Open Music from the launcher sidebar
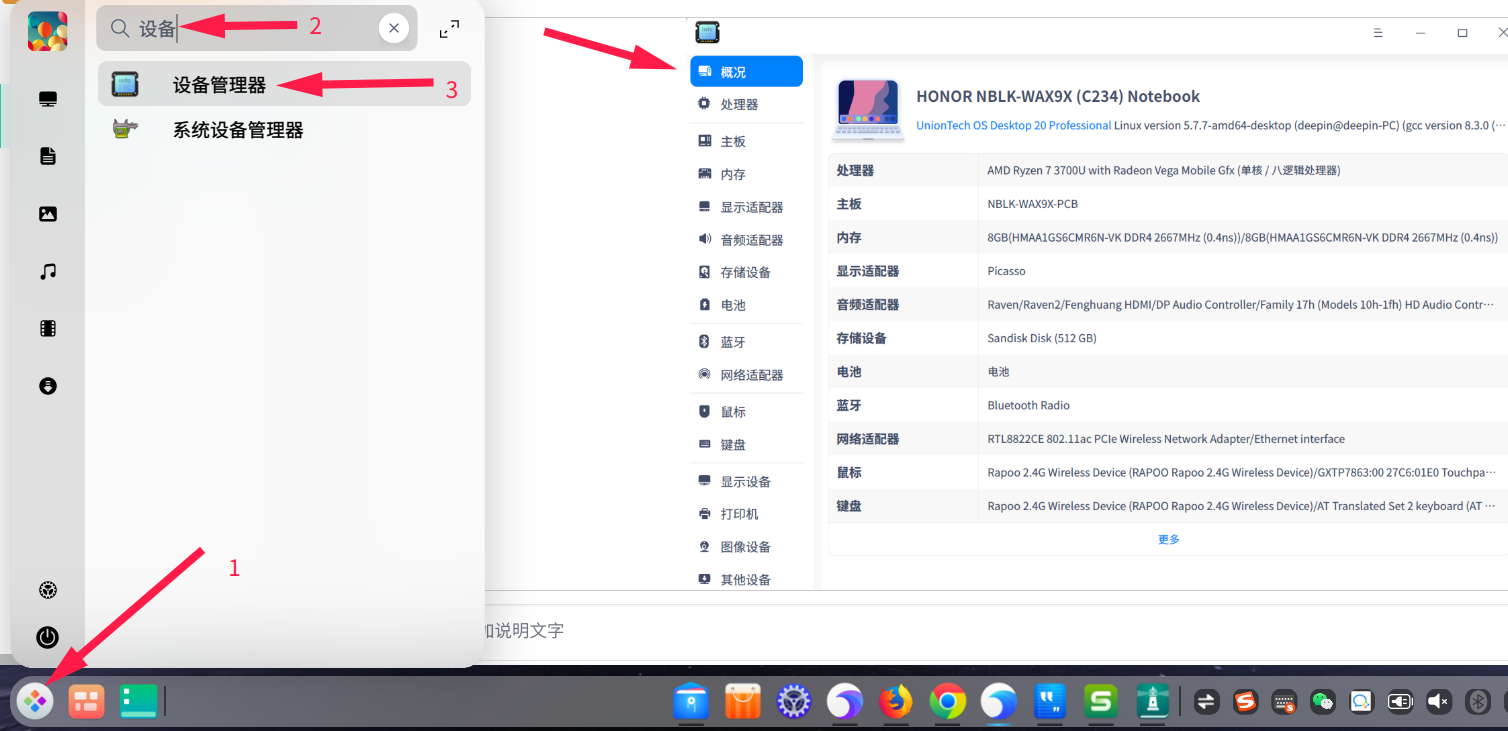 point(48,271)
